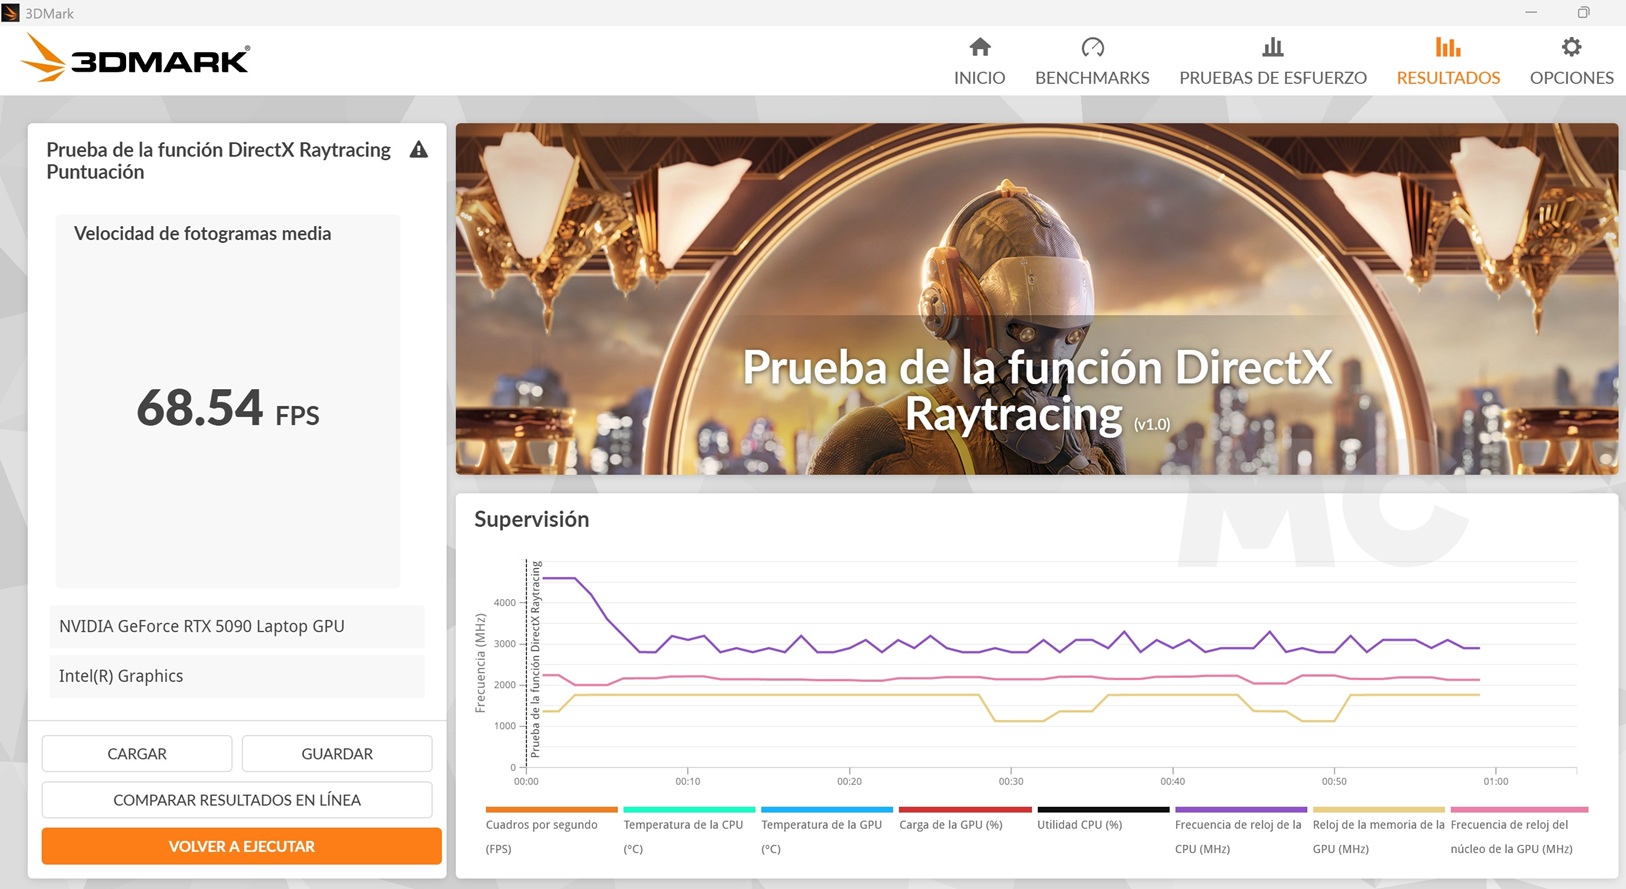Click the 3DMark app icon in the title bar
1626x889 pixels.
coord(11,13)
